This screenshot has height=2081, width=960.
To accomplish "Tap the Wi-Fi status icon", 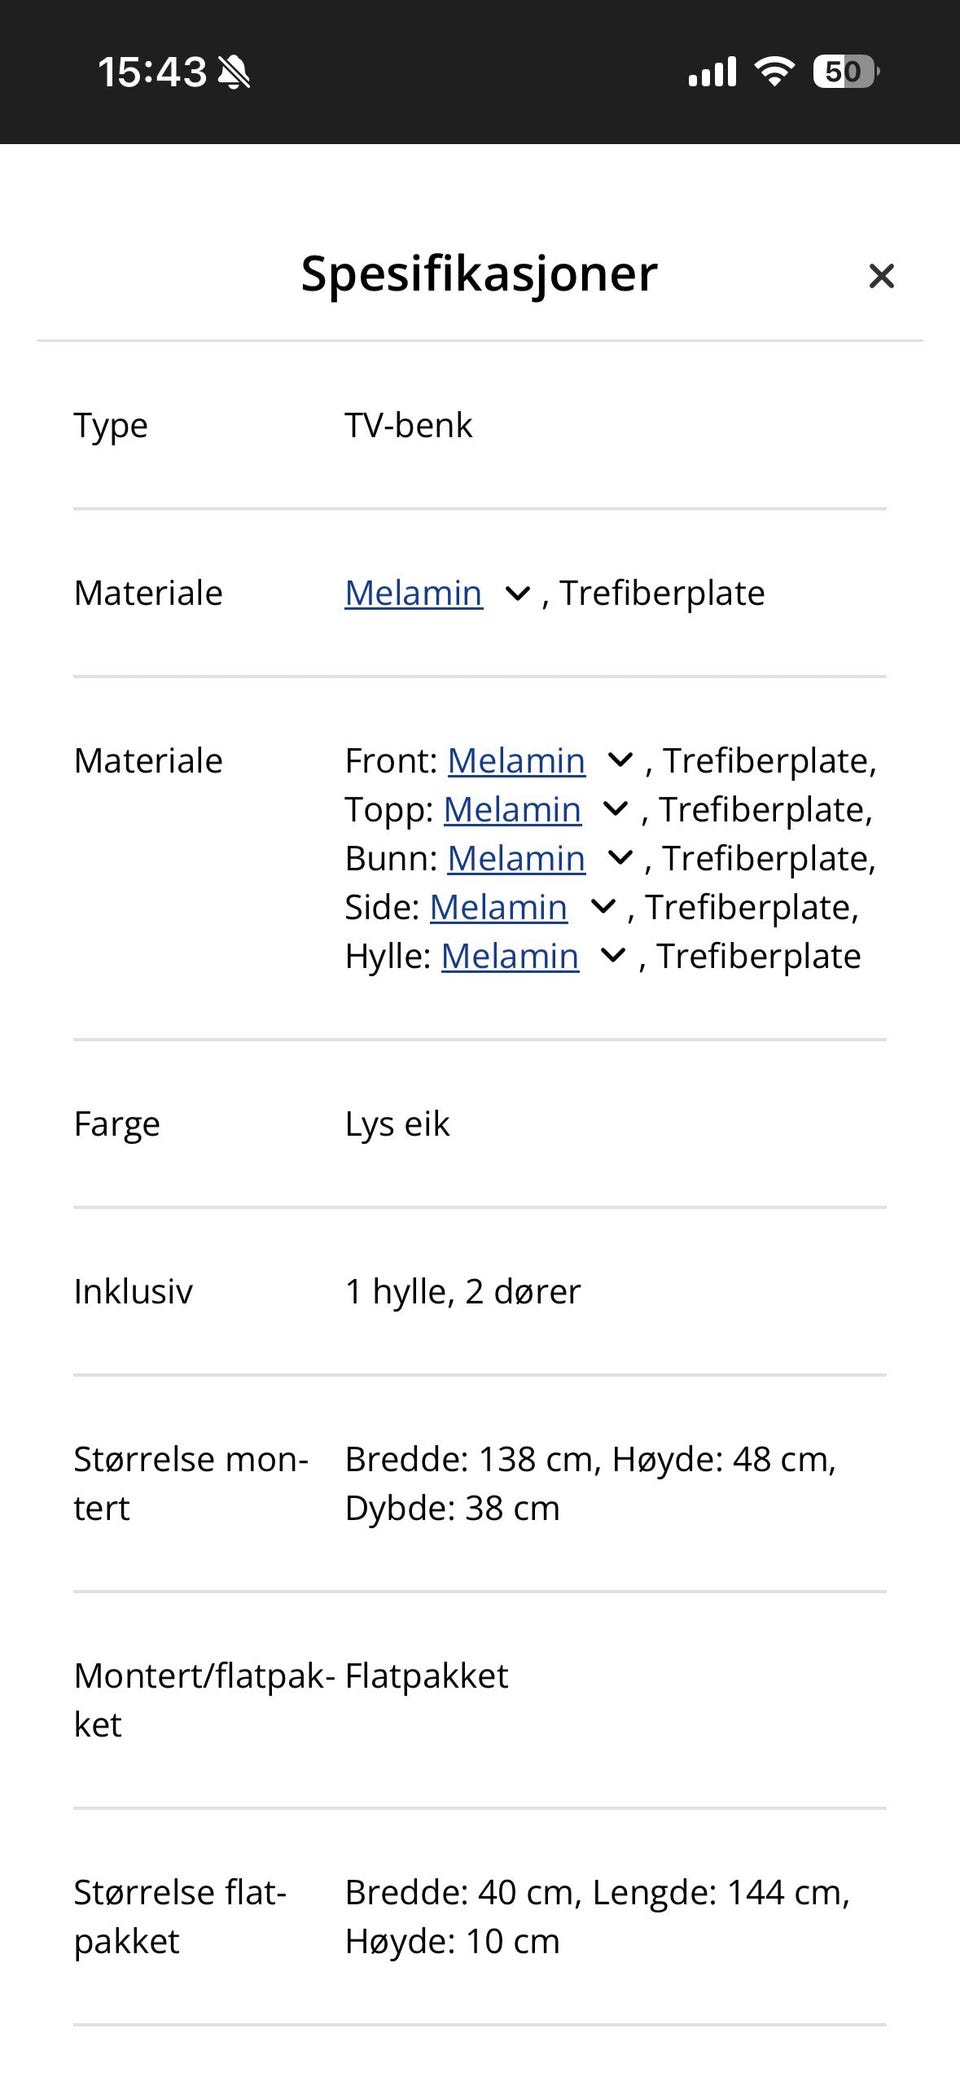I will tap(773, 70).
